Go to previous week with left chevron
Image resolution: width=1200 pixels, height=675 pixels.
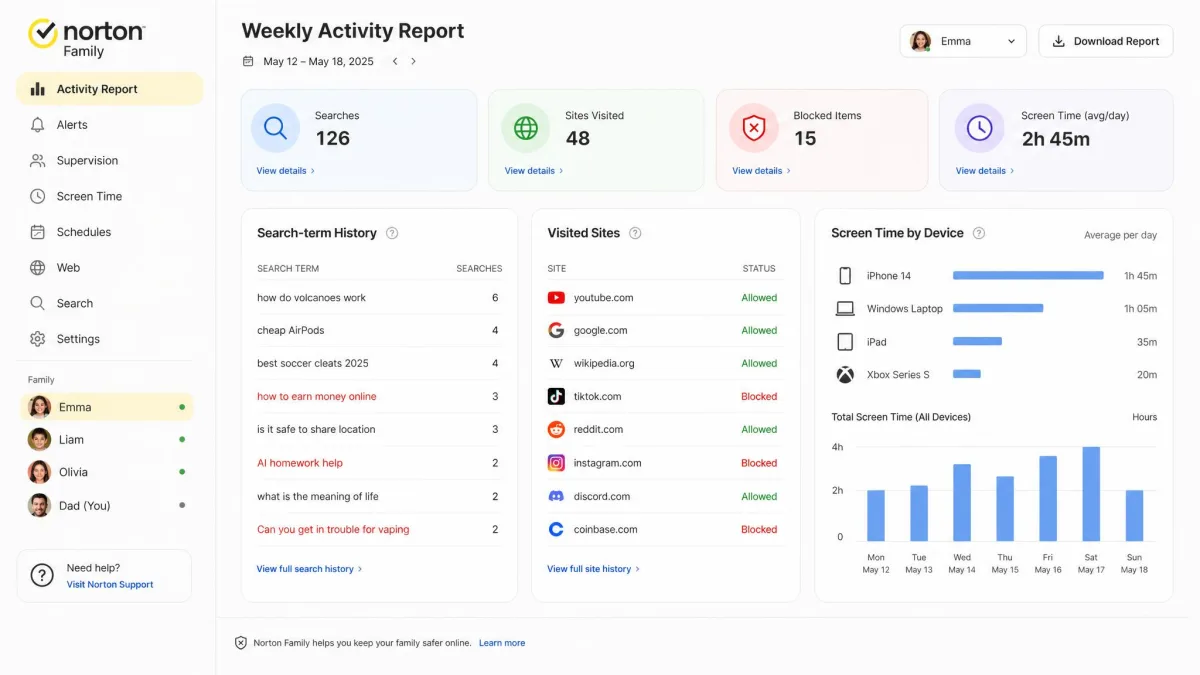[x=395, y=61]
